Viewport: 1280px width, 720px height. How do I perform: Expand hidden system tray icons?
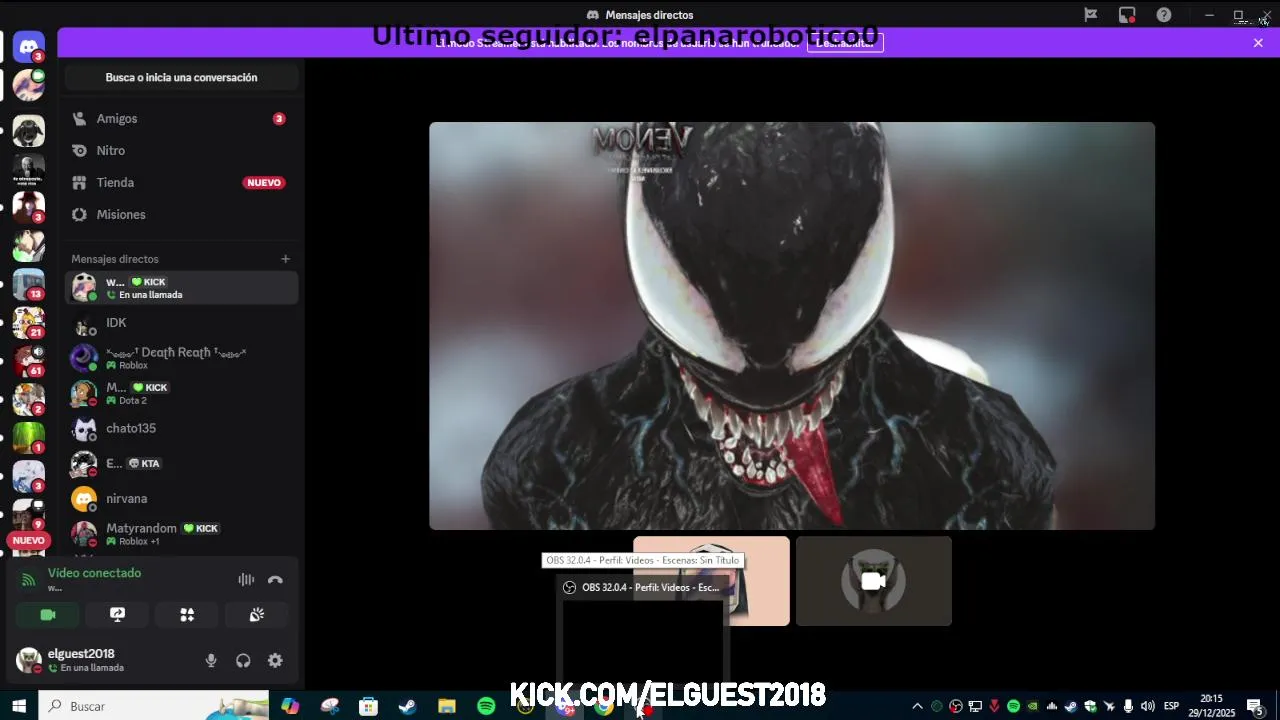[x=918, y=706]
